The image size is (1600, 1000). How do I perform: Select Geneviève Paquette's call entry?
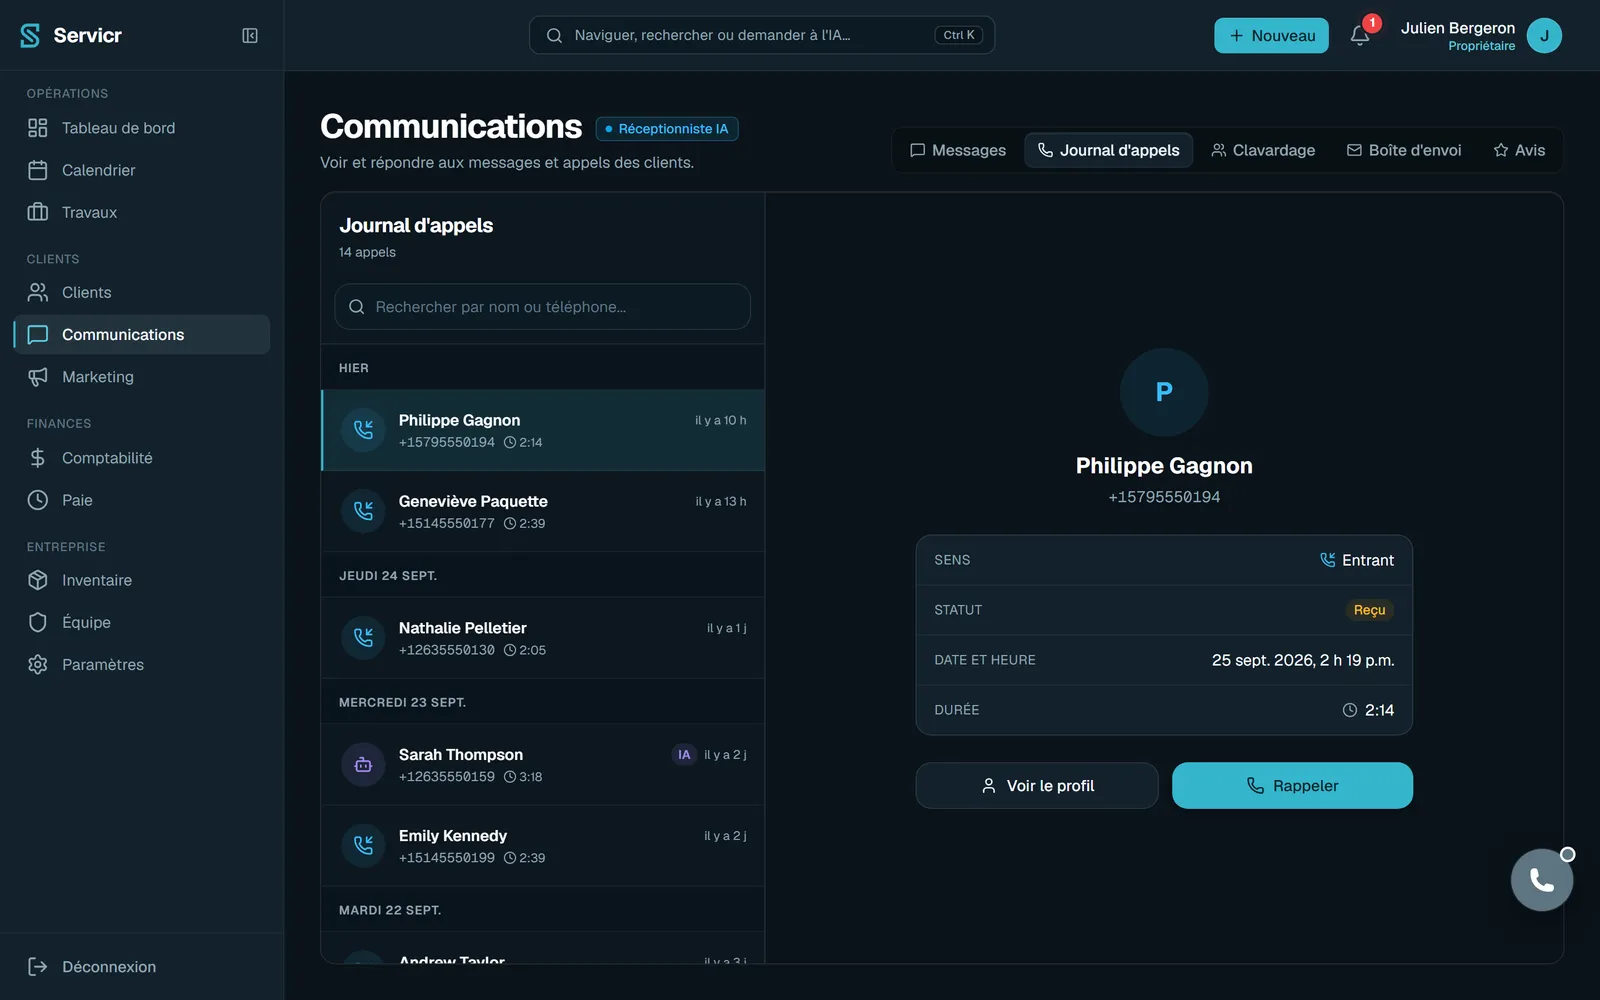point(543,511)
